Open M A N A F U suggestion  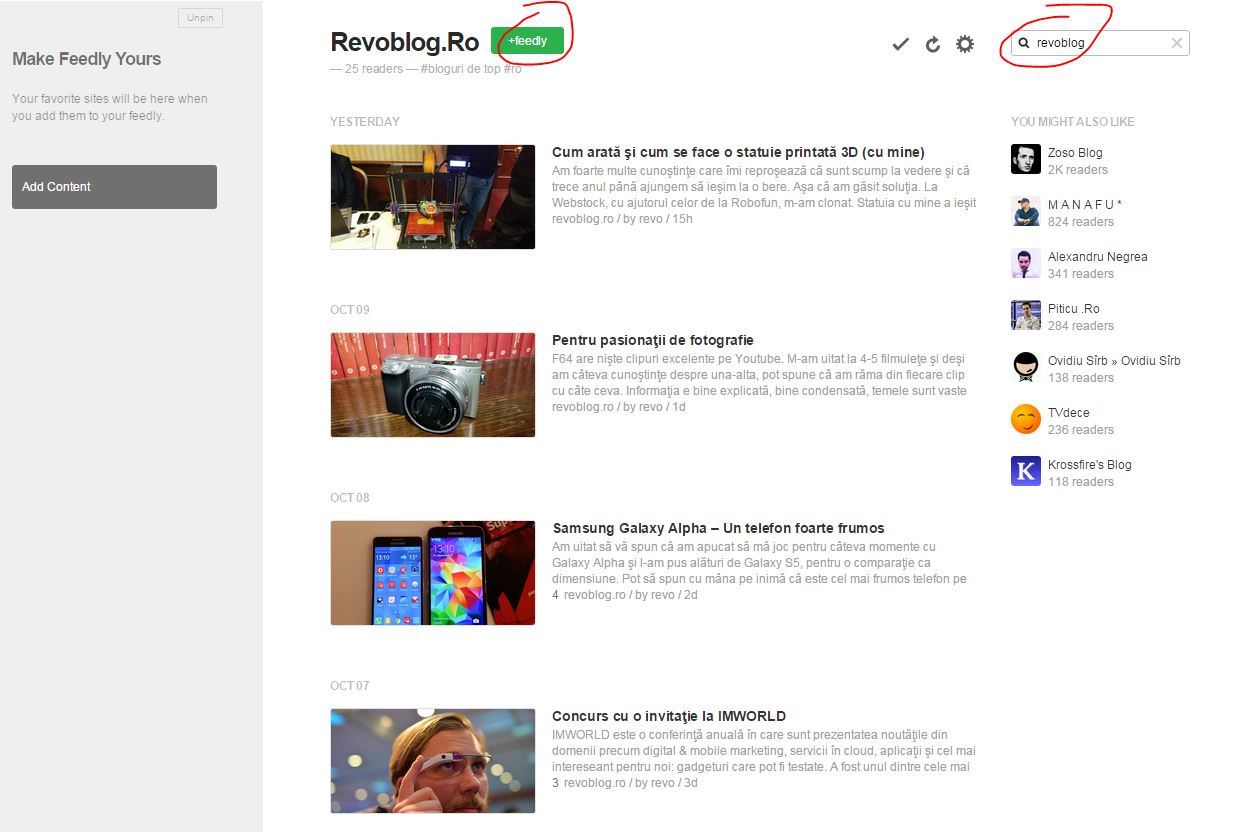click(1085, 204)
